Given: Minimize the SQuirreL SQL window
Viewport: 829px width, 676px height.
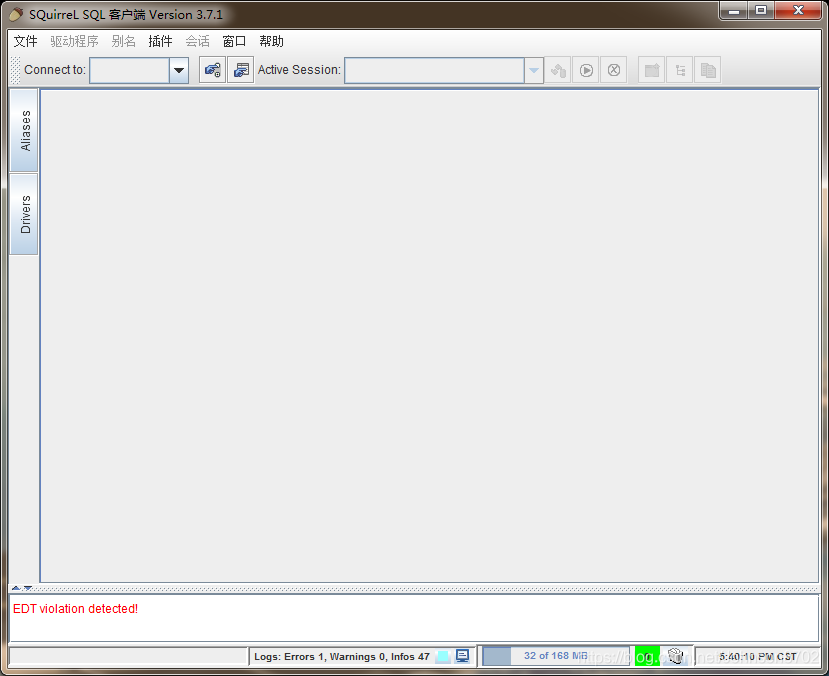Looking at the screenshot, I should (734, 11).
